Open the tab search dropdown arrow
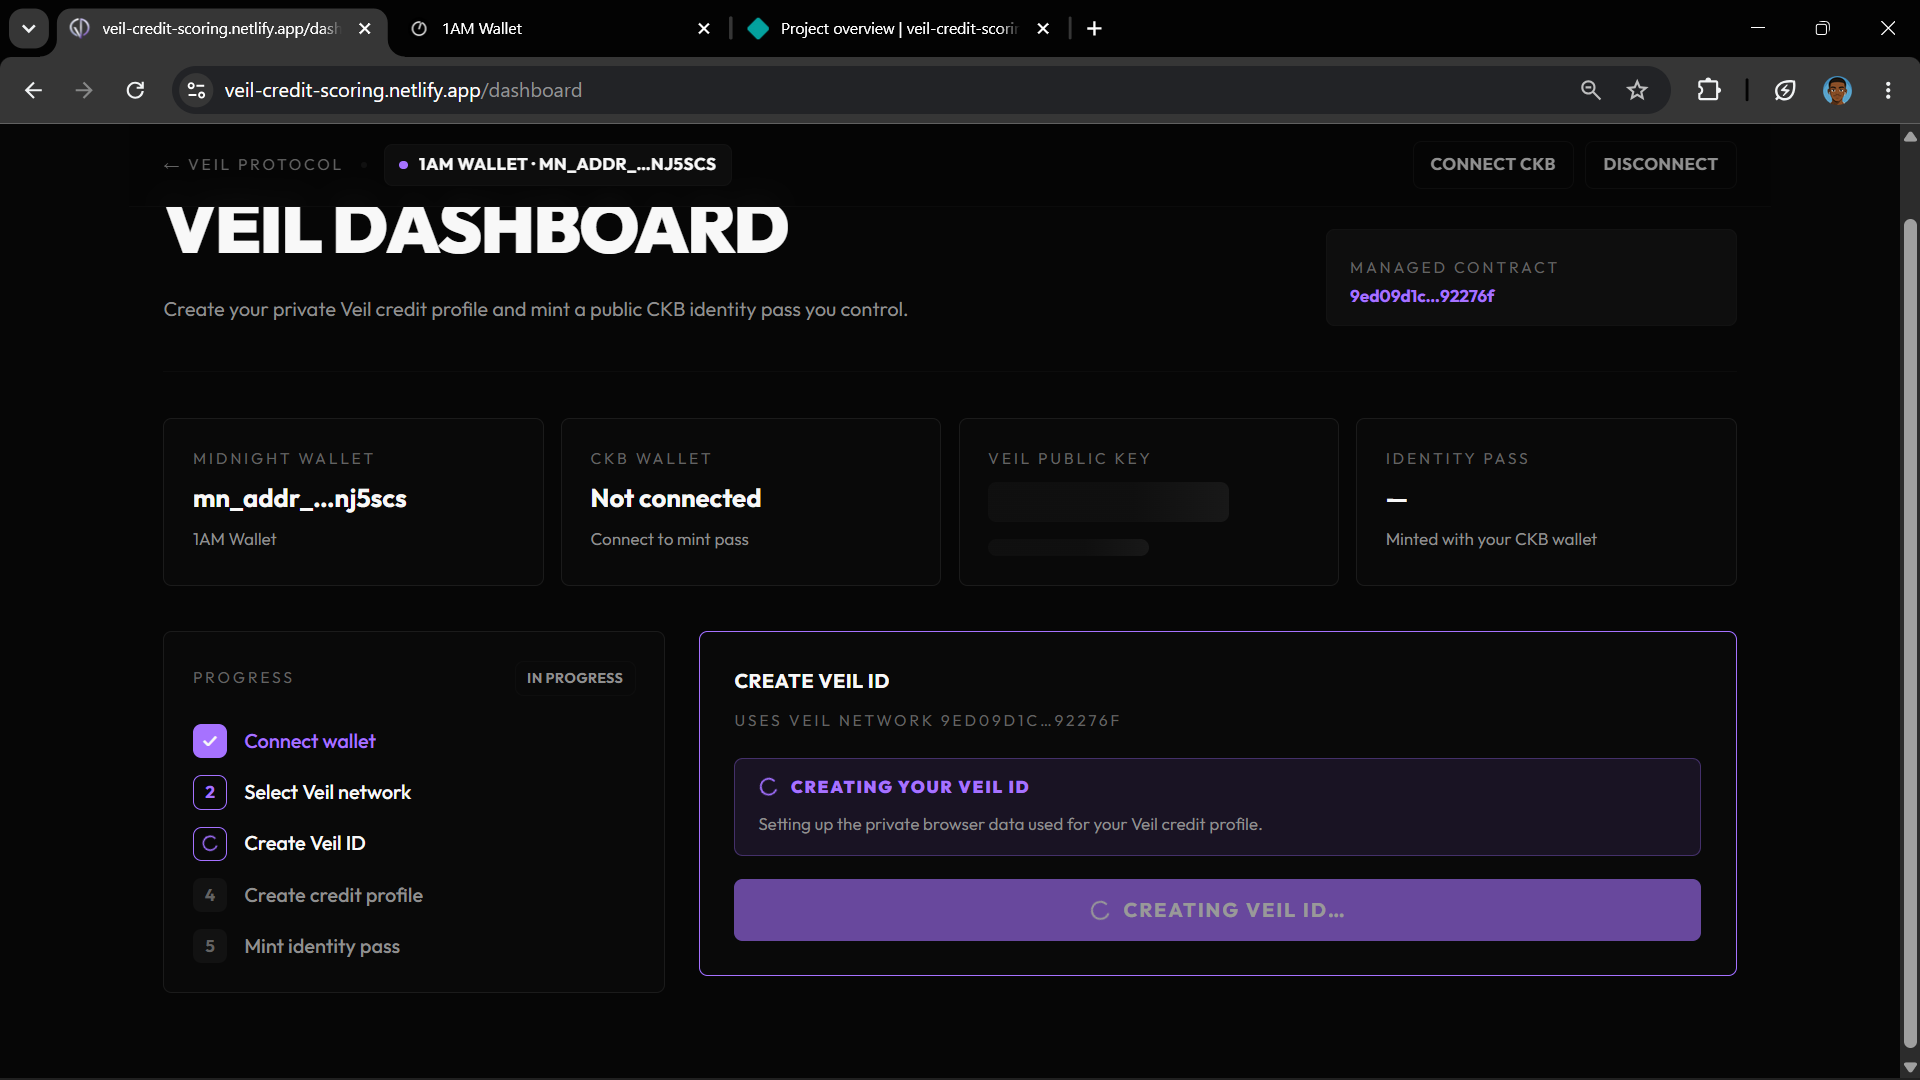 point(29,28)
